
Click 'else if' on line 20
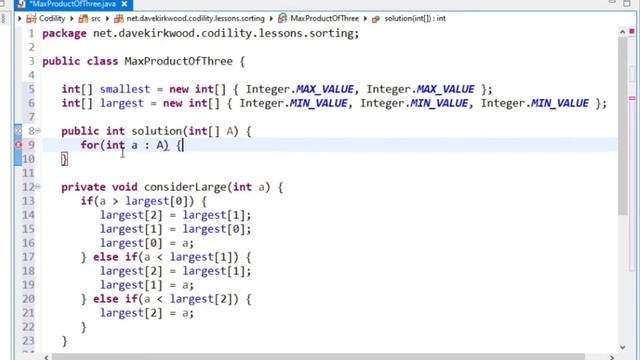116,299
